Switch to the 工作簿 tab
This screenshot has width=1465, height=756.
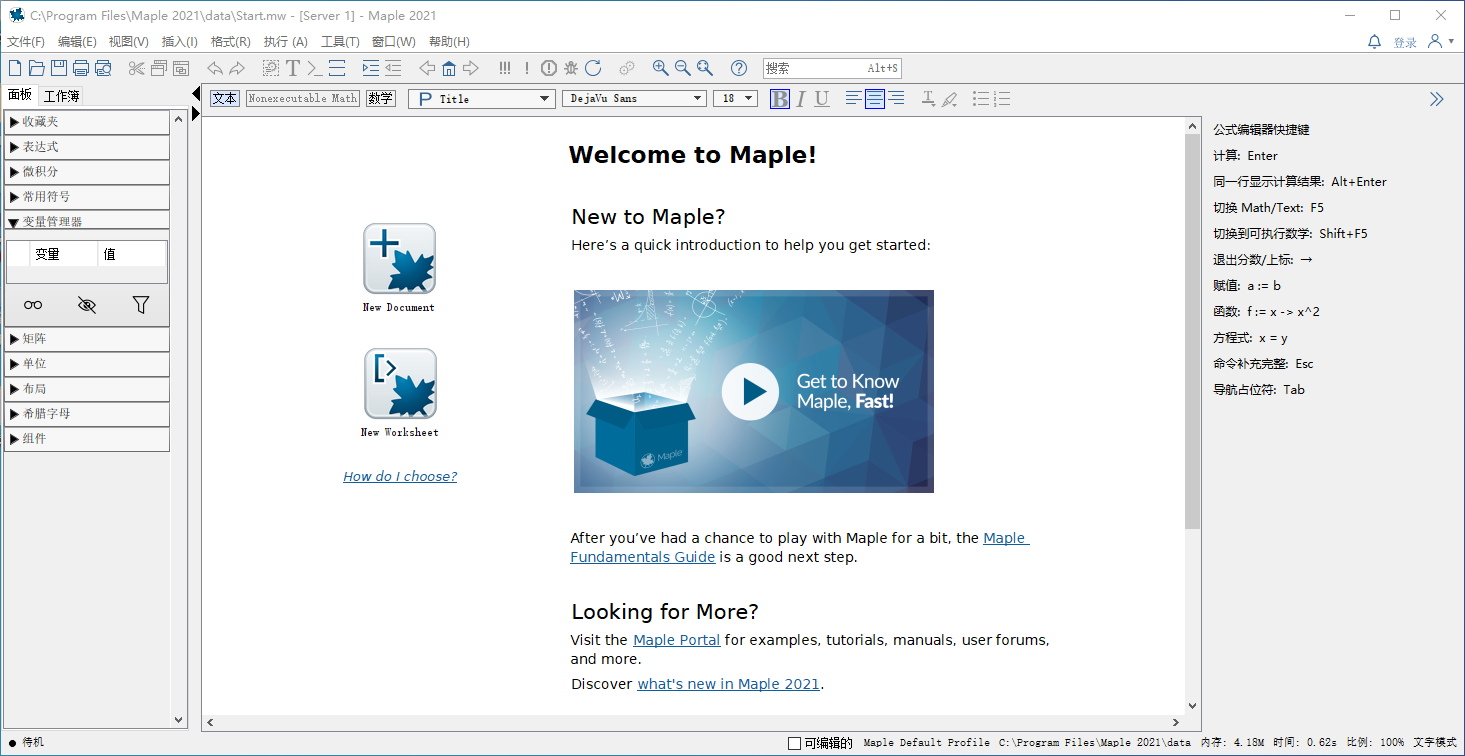(x=61, y=96)
